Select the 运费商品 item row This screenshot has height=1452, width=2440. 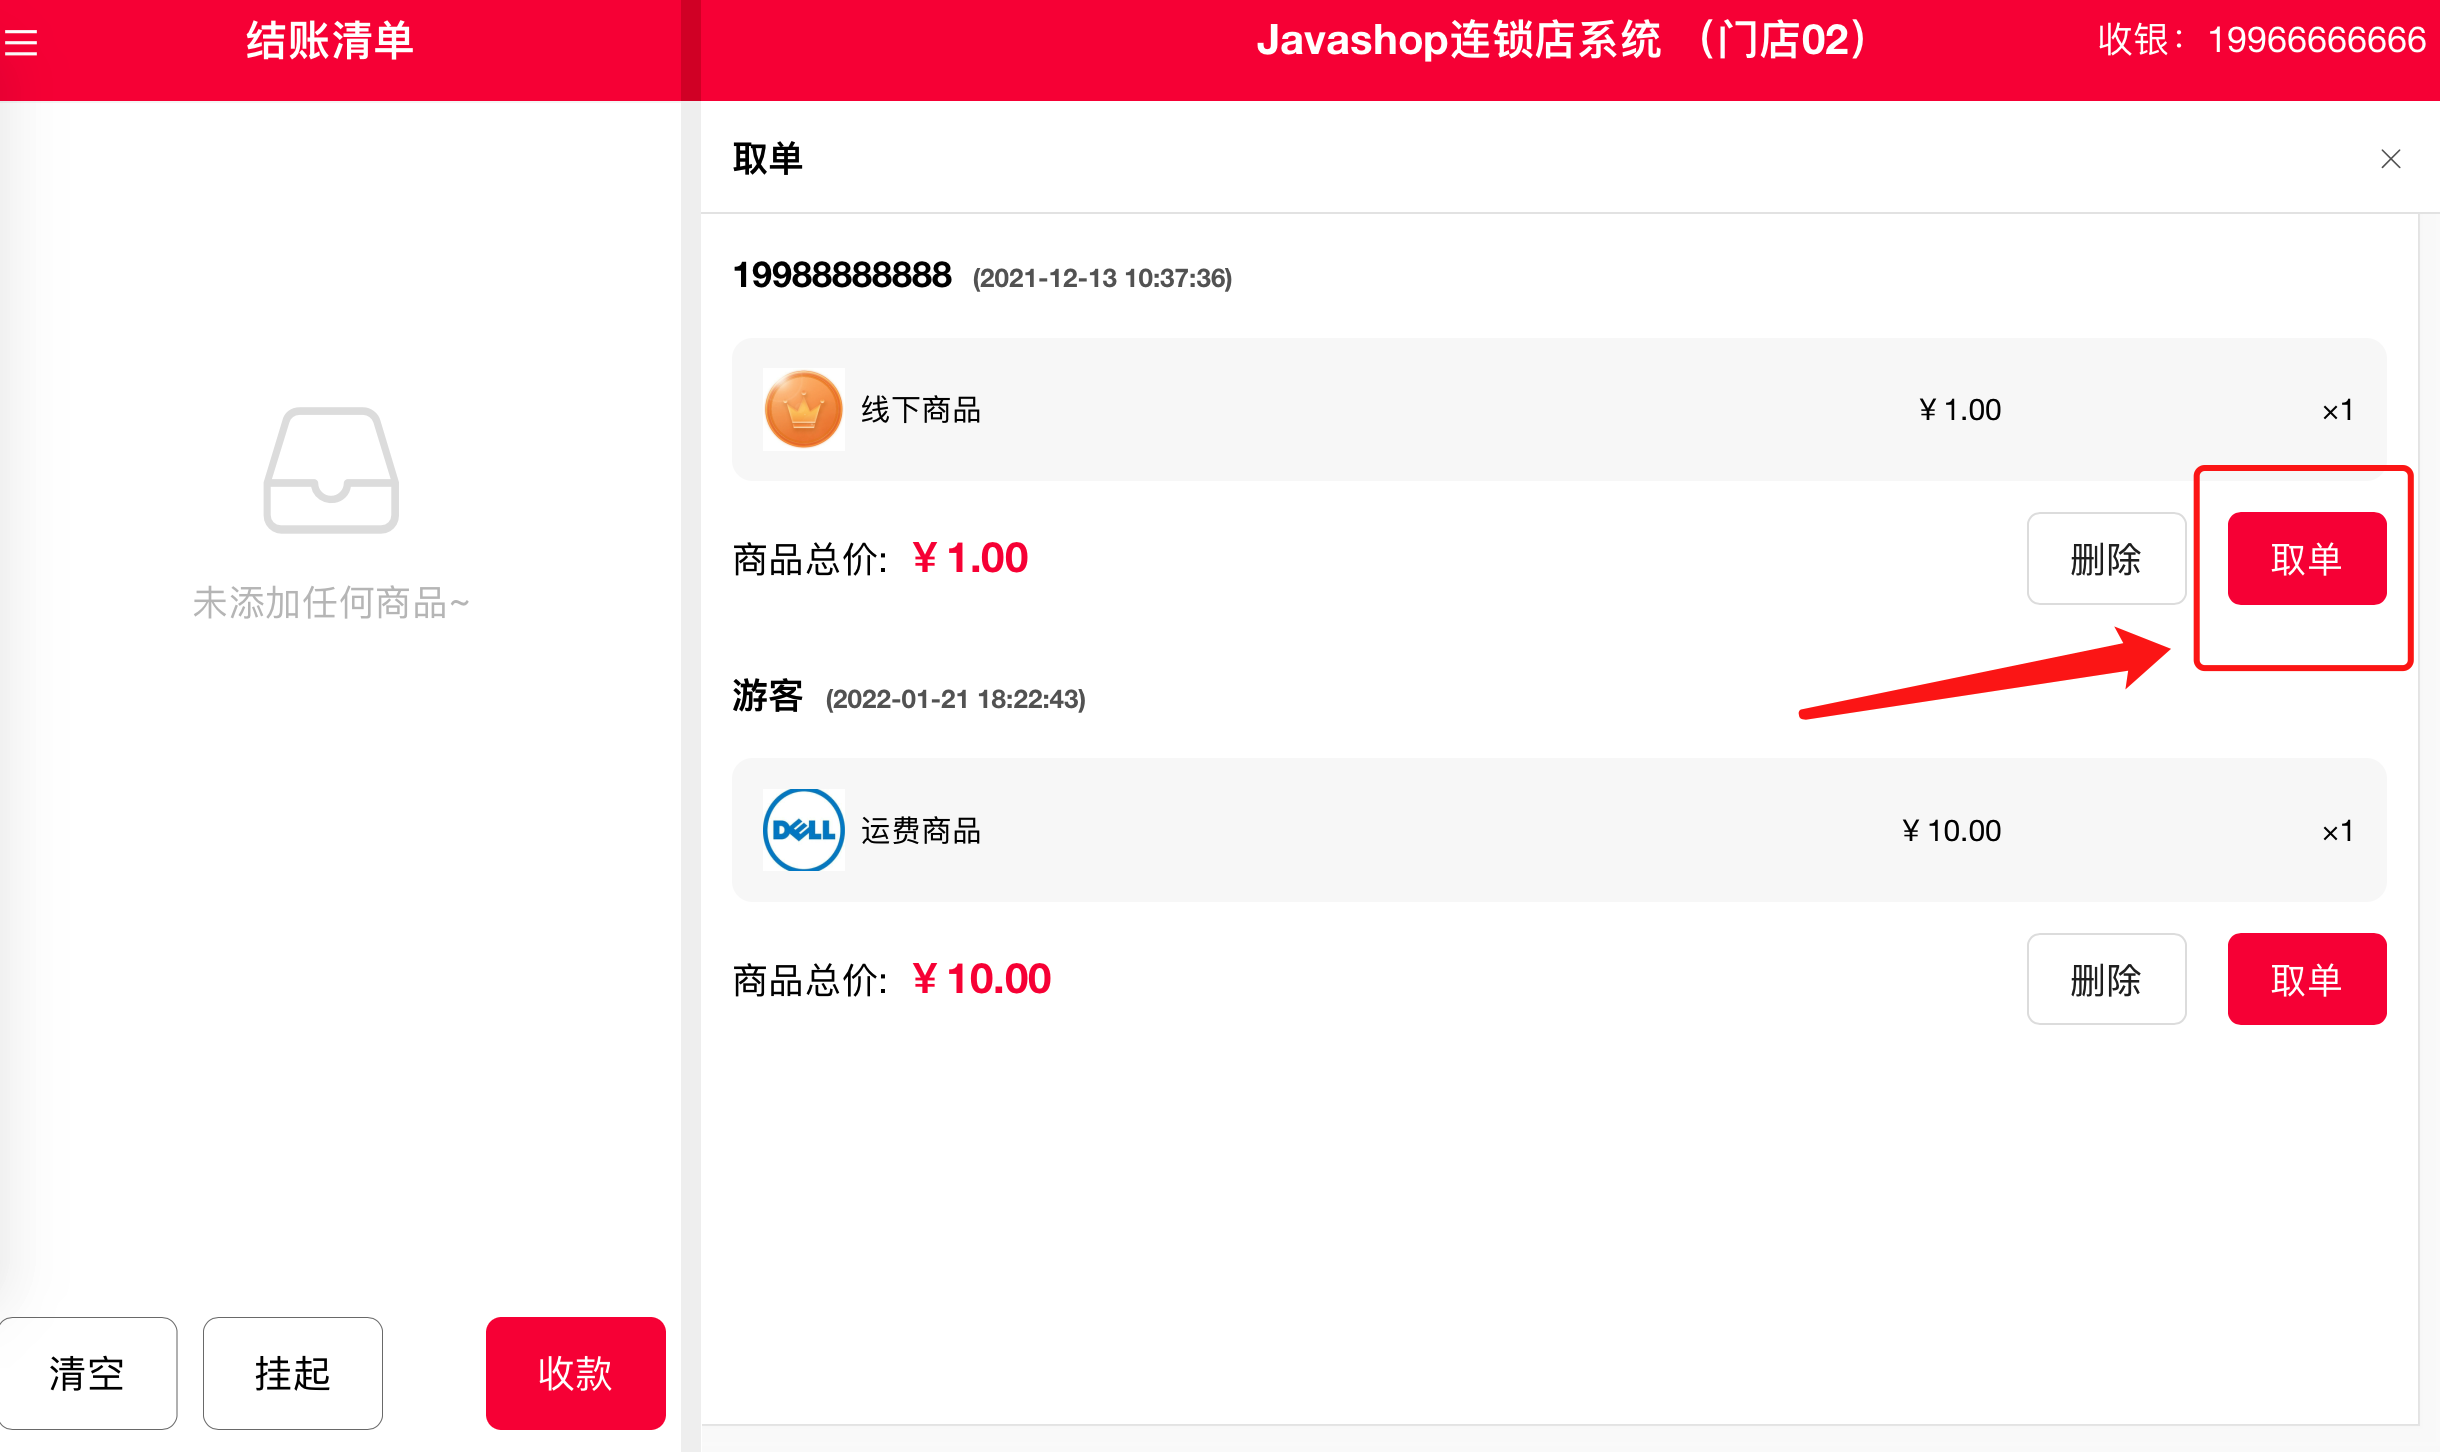click(1559, 830)
